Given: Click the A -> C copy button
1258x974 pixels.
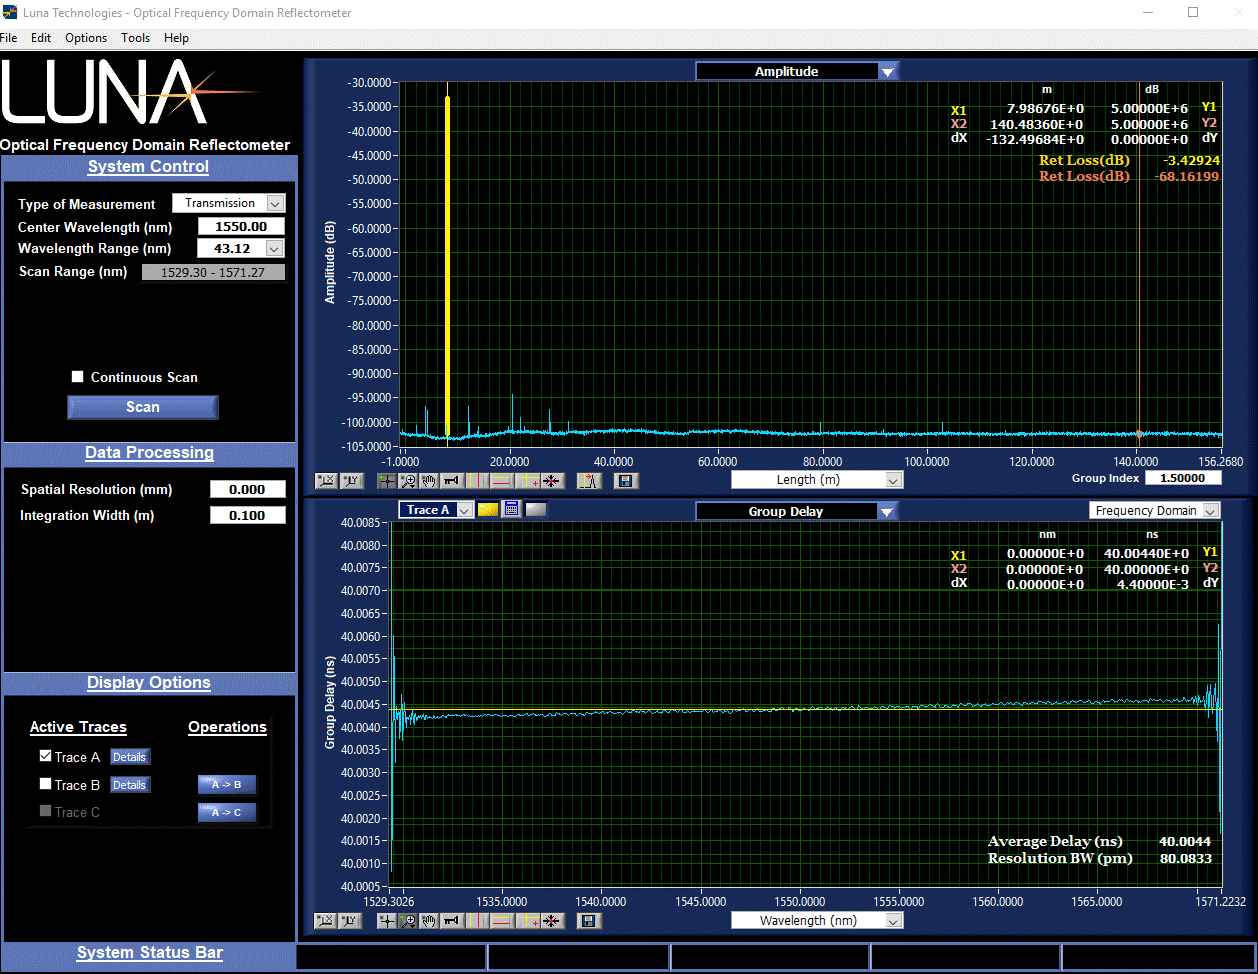Looking at the screenshot, I should click(227, 813).
